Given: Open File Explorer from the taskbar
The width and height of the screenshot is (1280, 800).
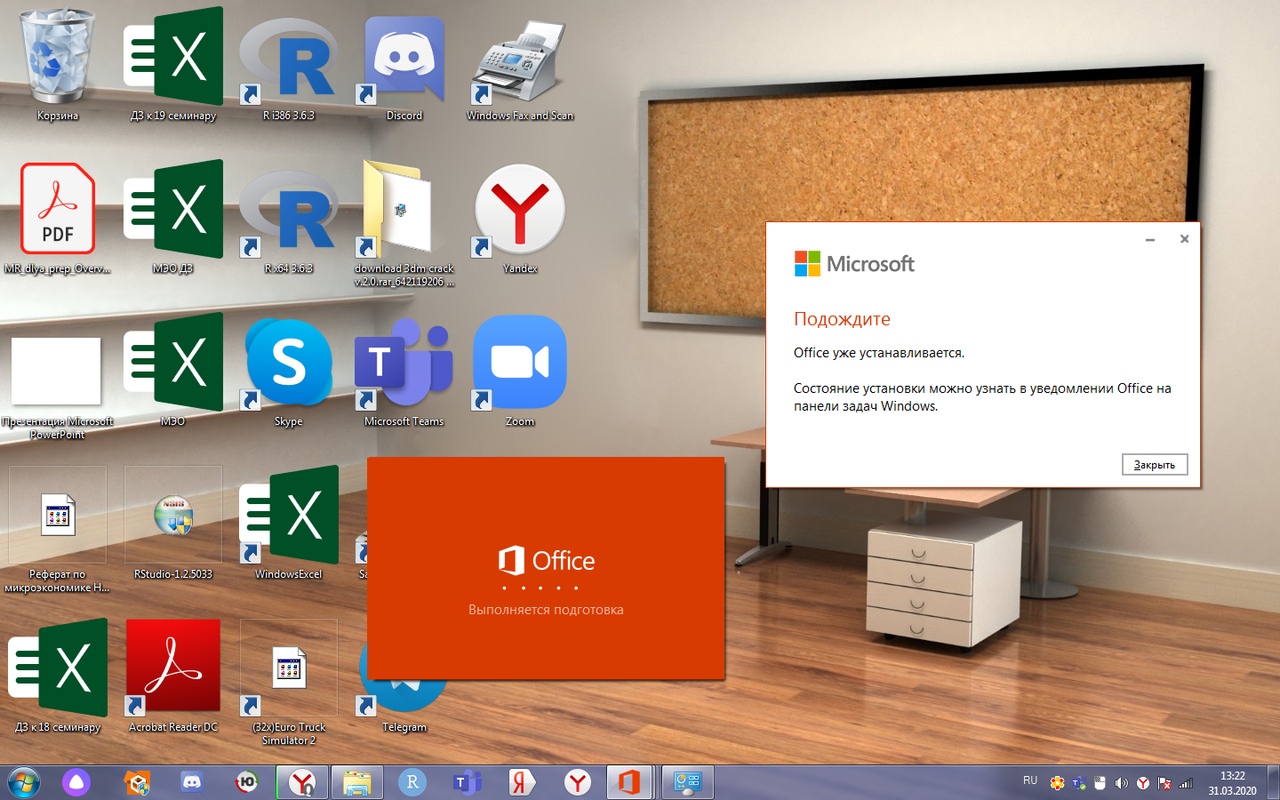Looking at the screenshot, I should pos(357,782).
